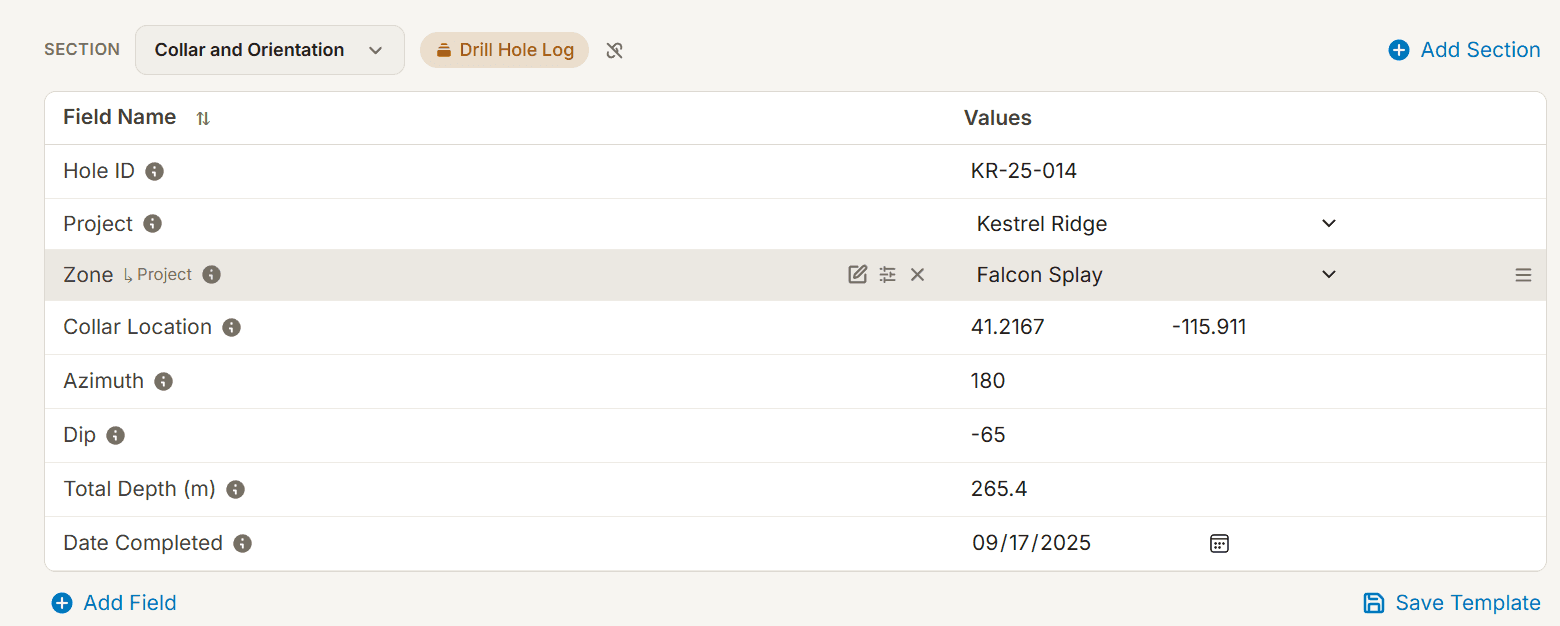Click the latitude value 41.2167
Viewport: 1560px width, 626px height.
pyautogui.click(x=1008, y=327)
